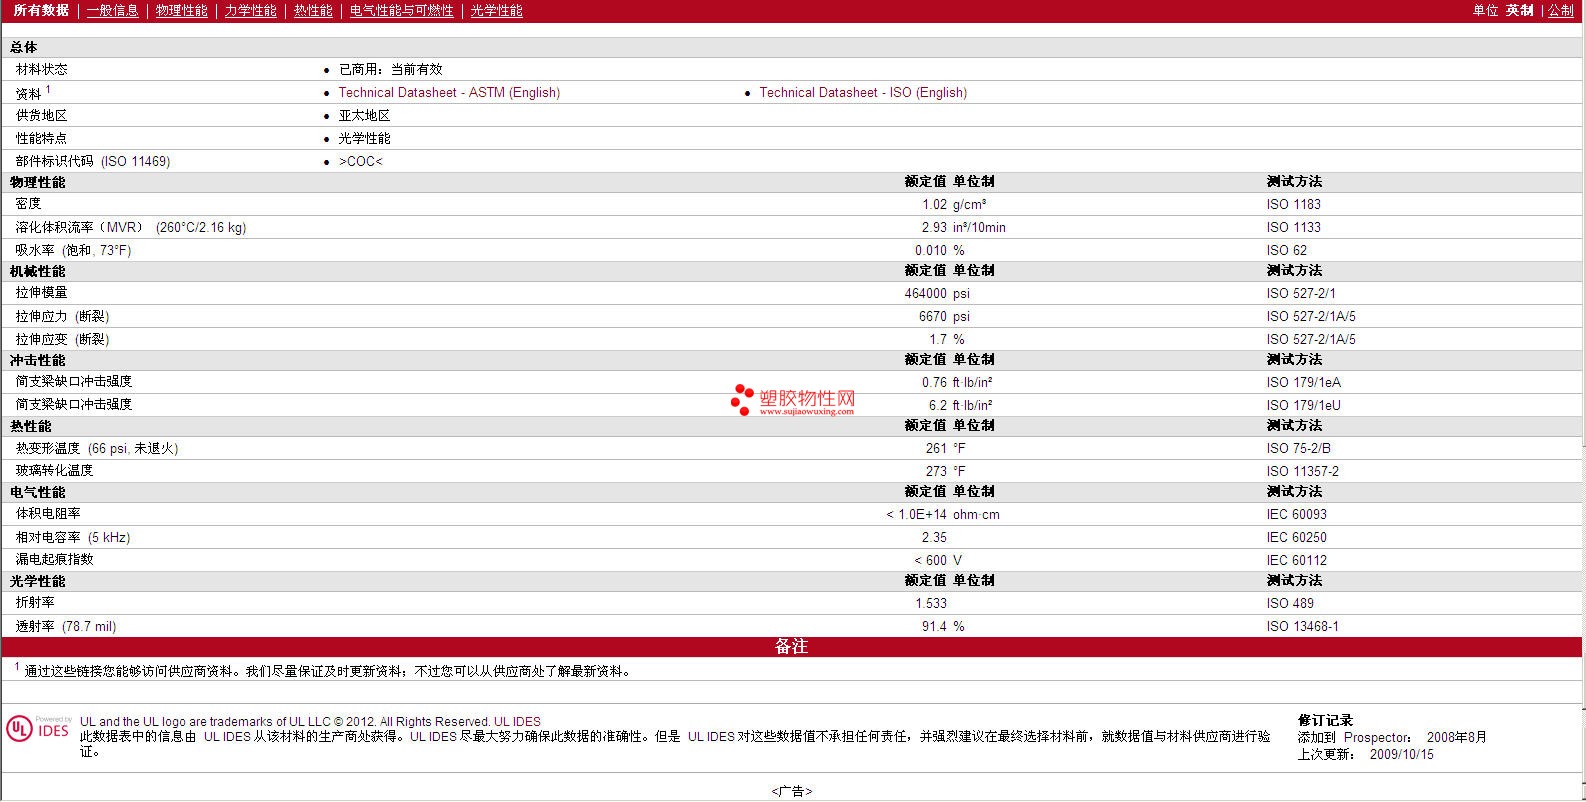Image resolution: width=1586 pixels, height=802 pixels.
Task: Click the 拉伸应力 (断裂) value 6670
Action: tap(932, 316)
